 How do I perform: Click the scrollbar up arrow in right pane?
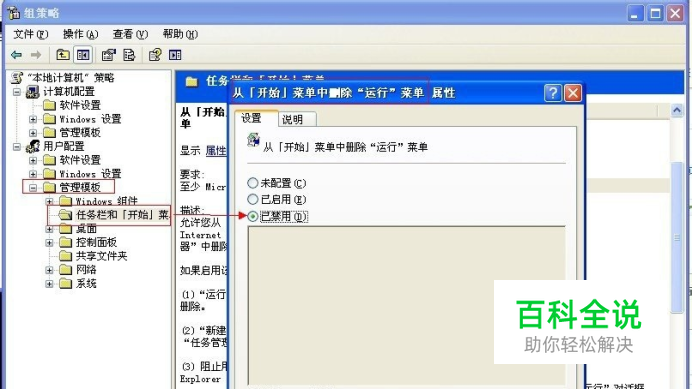(677, 110)
